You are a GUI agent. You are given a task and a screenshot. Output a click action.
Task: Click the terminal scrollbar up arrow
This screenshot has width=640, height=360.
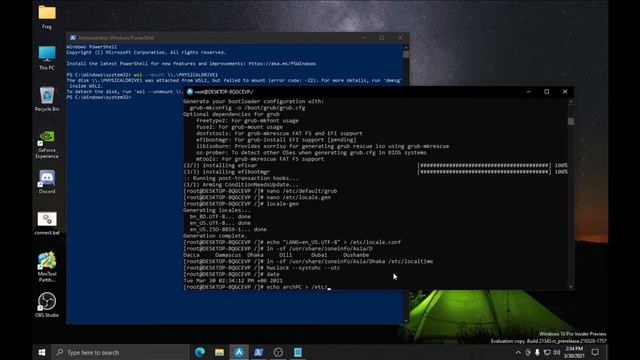(x=571, y=101)
